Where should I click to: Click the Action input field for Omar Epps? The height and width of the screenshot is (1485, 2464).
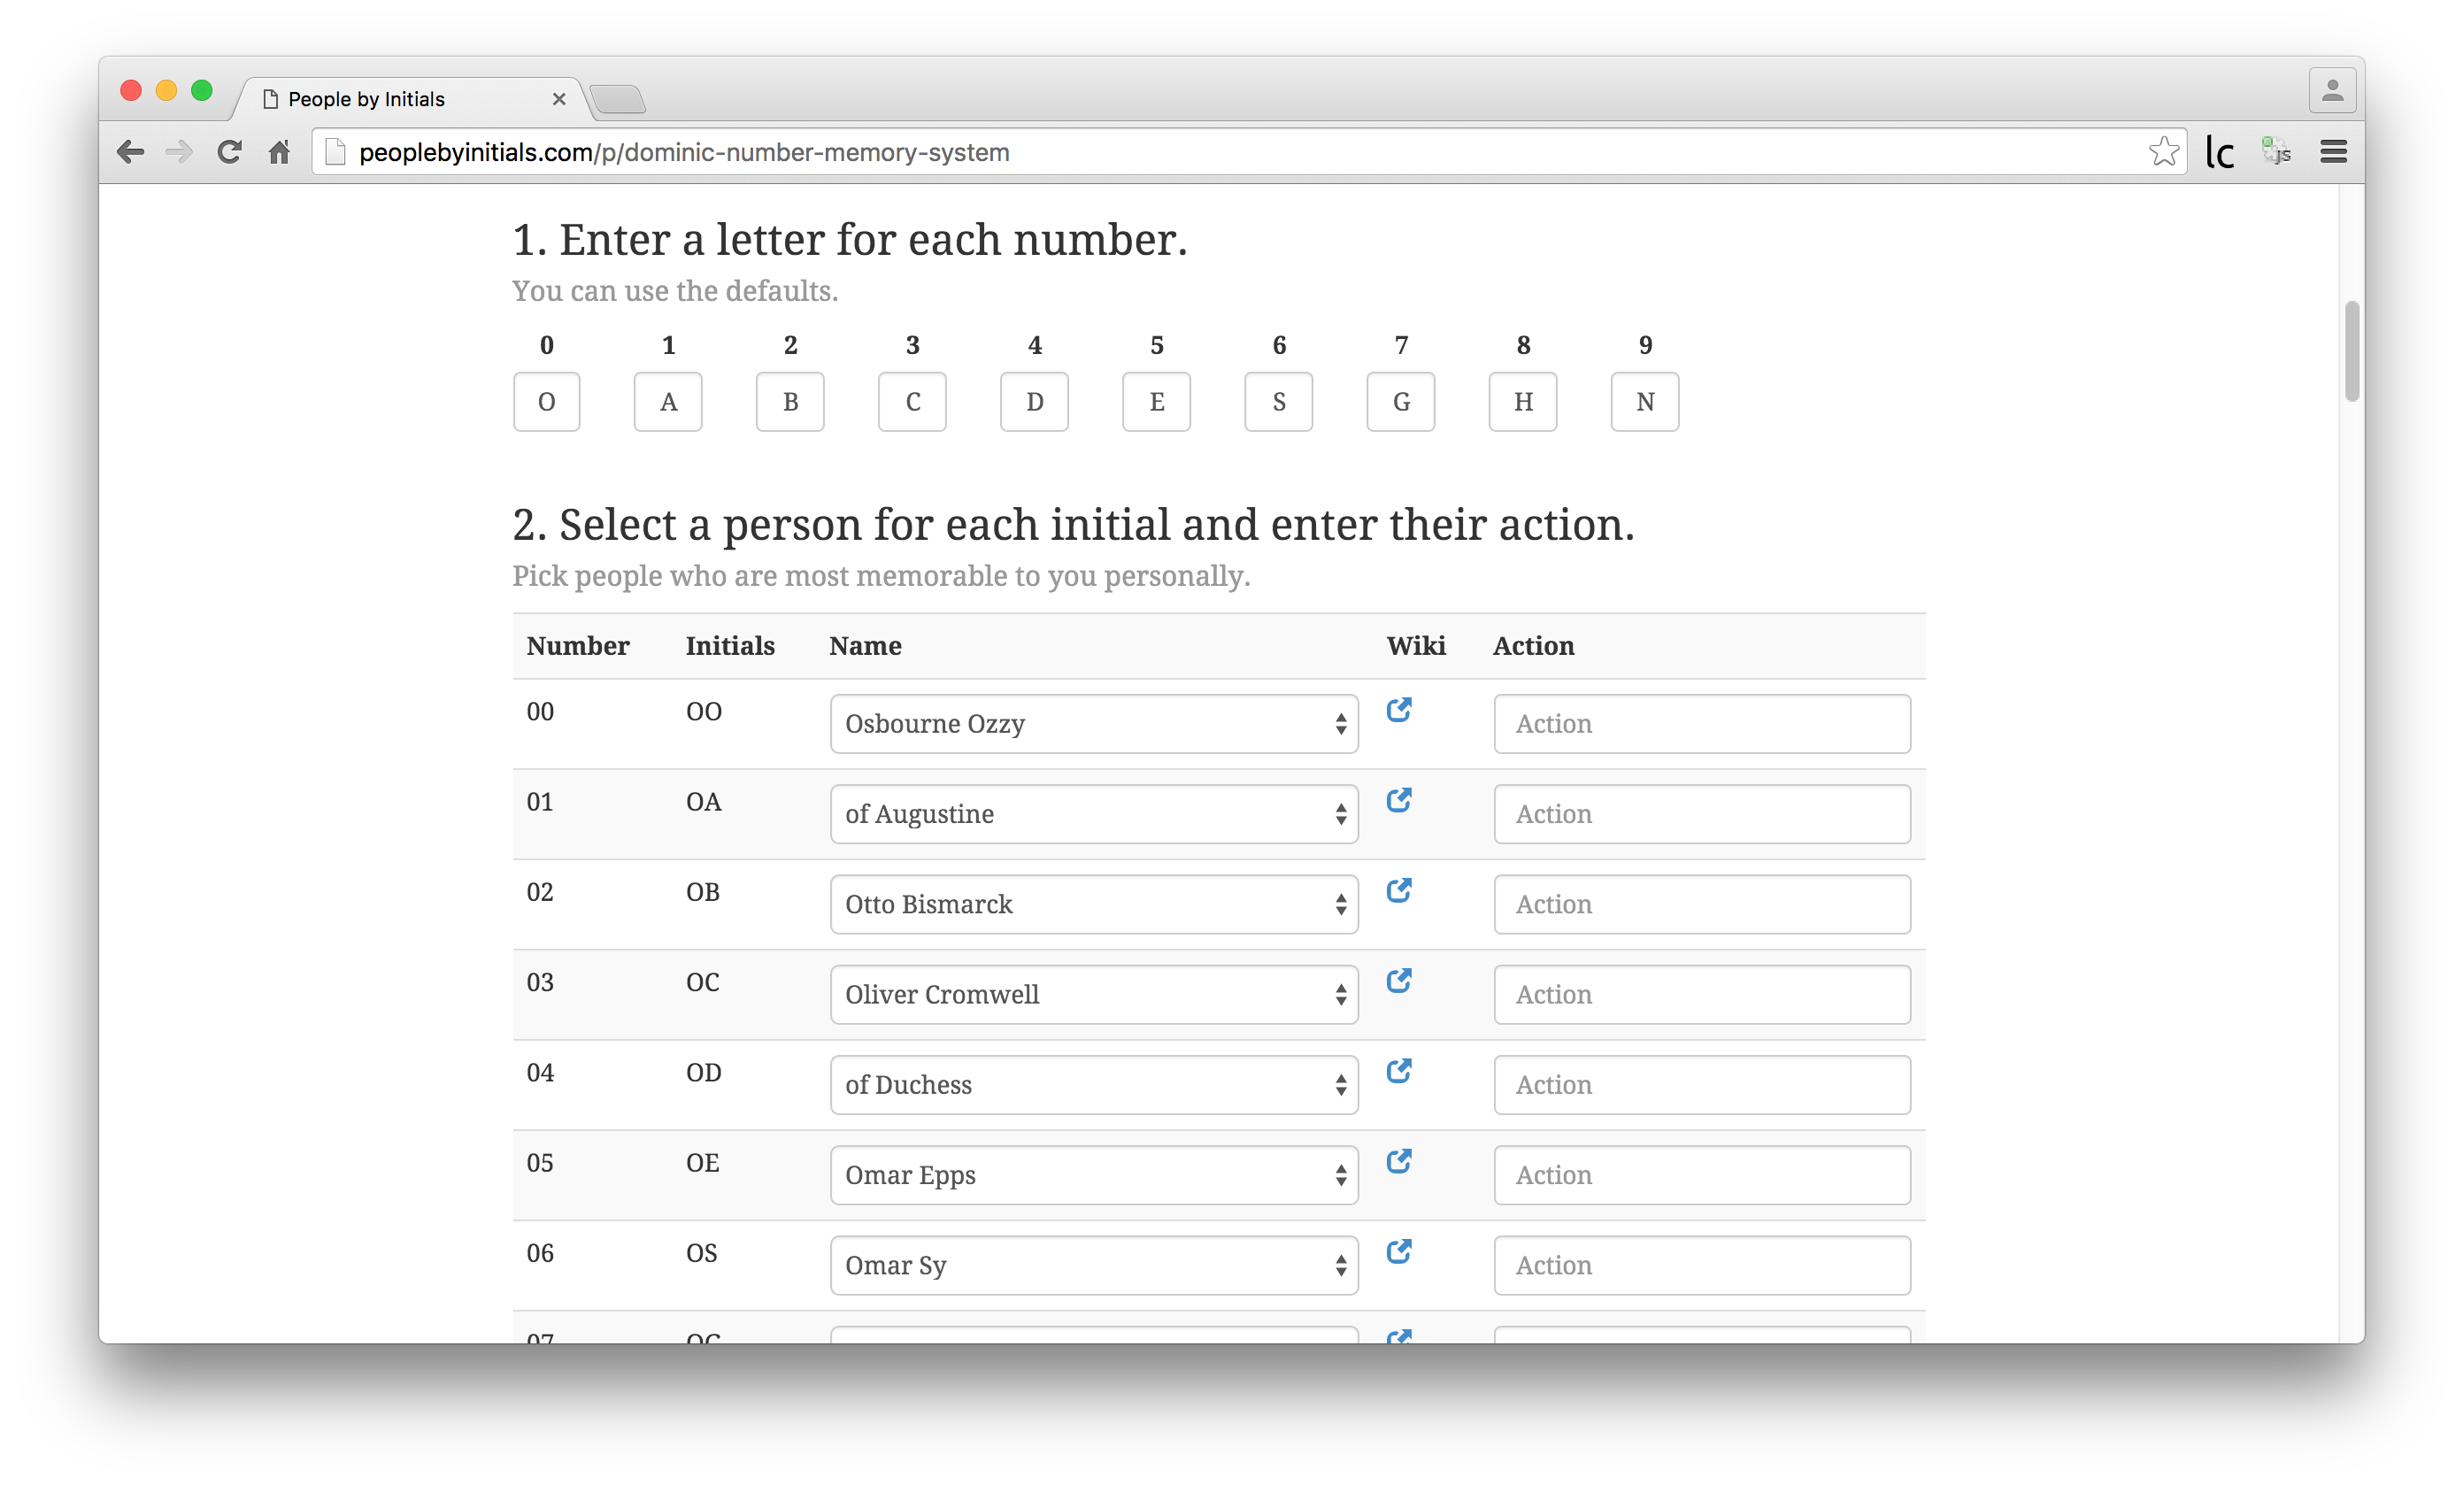(1702, 1175)
